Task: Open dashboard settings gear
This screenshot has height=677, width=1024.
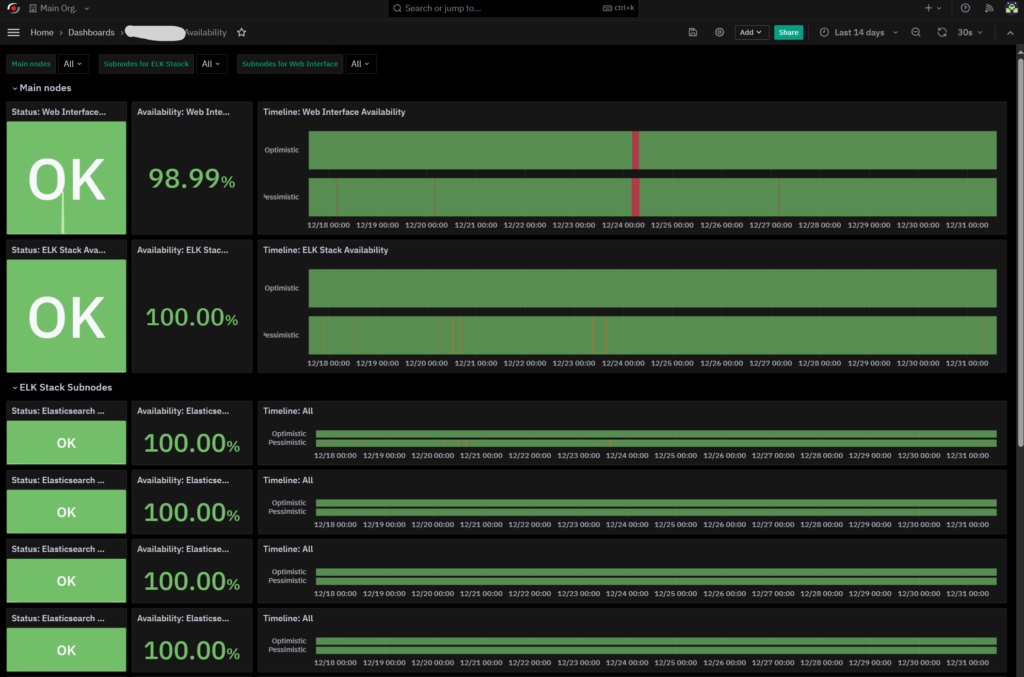Action: [719, 33]
